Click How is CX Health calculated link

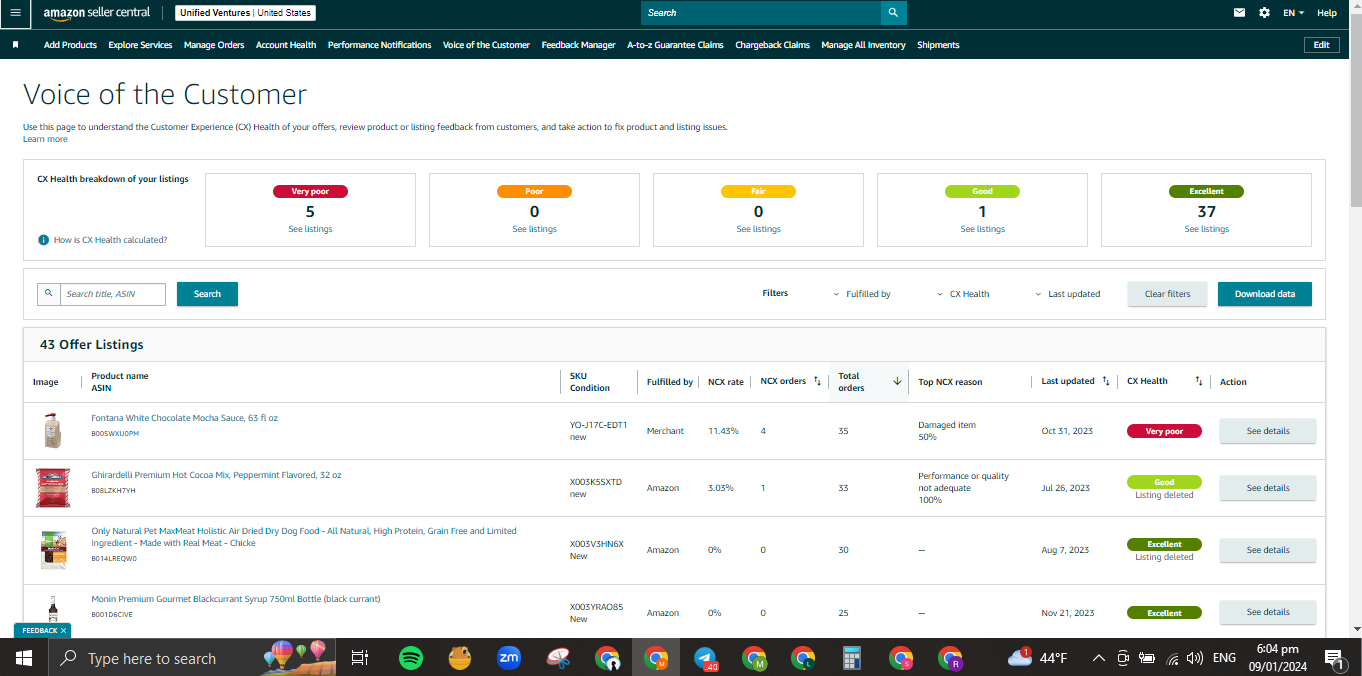coord(110,240)
